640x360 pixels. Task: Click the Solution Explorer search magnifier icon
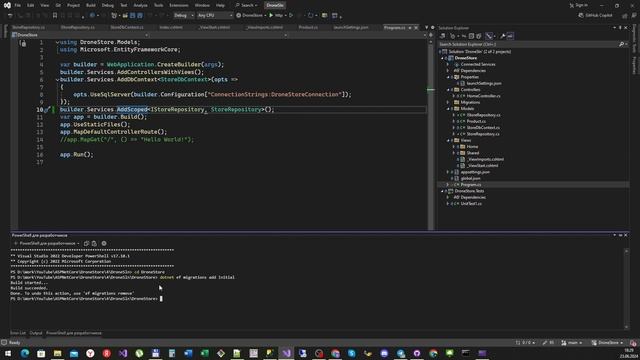click(621, 44)
